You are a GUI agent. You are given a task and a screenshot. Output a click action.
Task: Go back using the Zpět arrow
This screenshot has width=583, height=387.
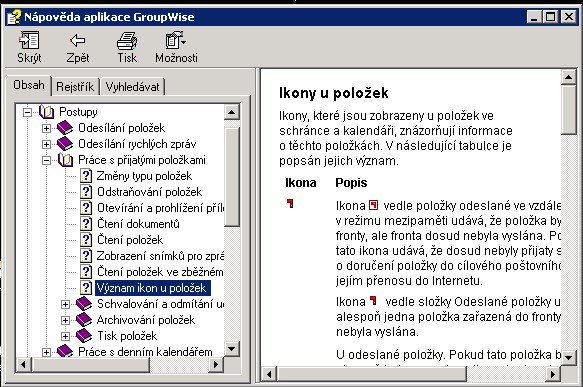(78, 48)
